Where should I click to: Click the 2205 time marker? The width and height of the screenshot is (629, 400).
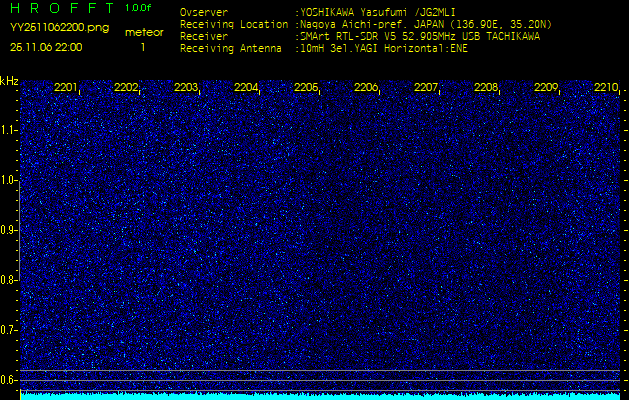[306, 88]
